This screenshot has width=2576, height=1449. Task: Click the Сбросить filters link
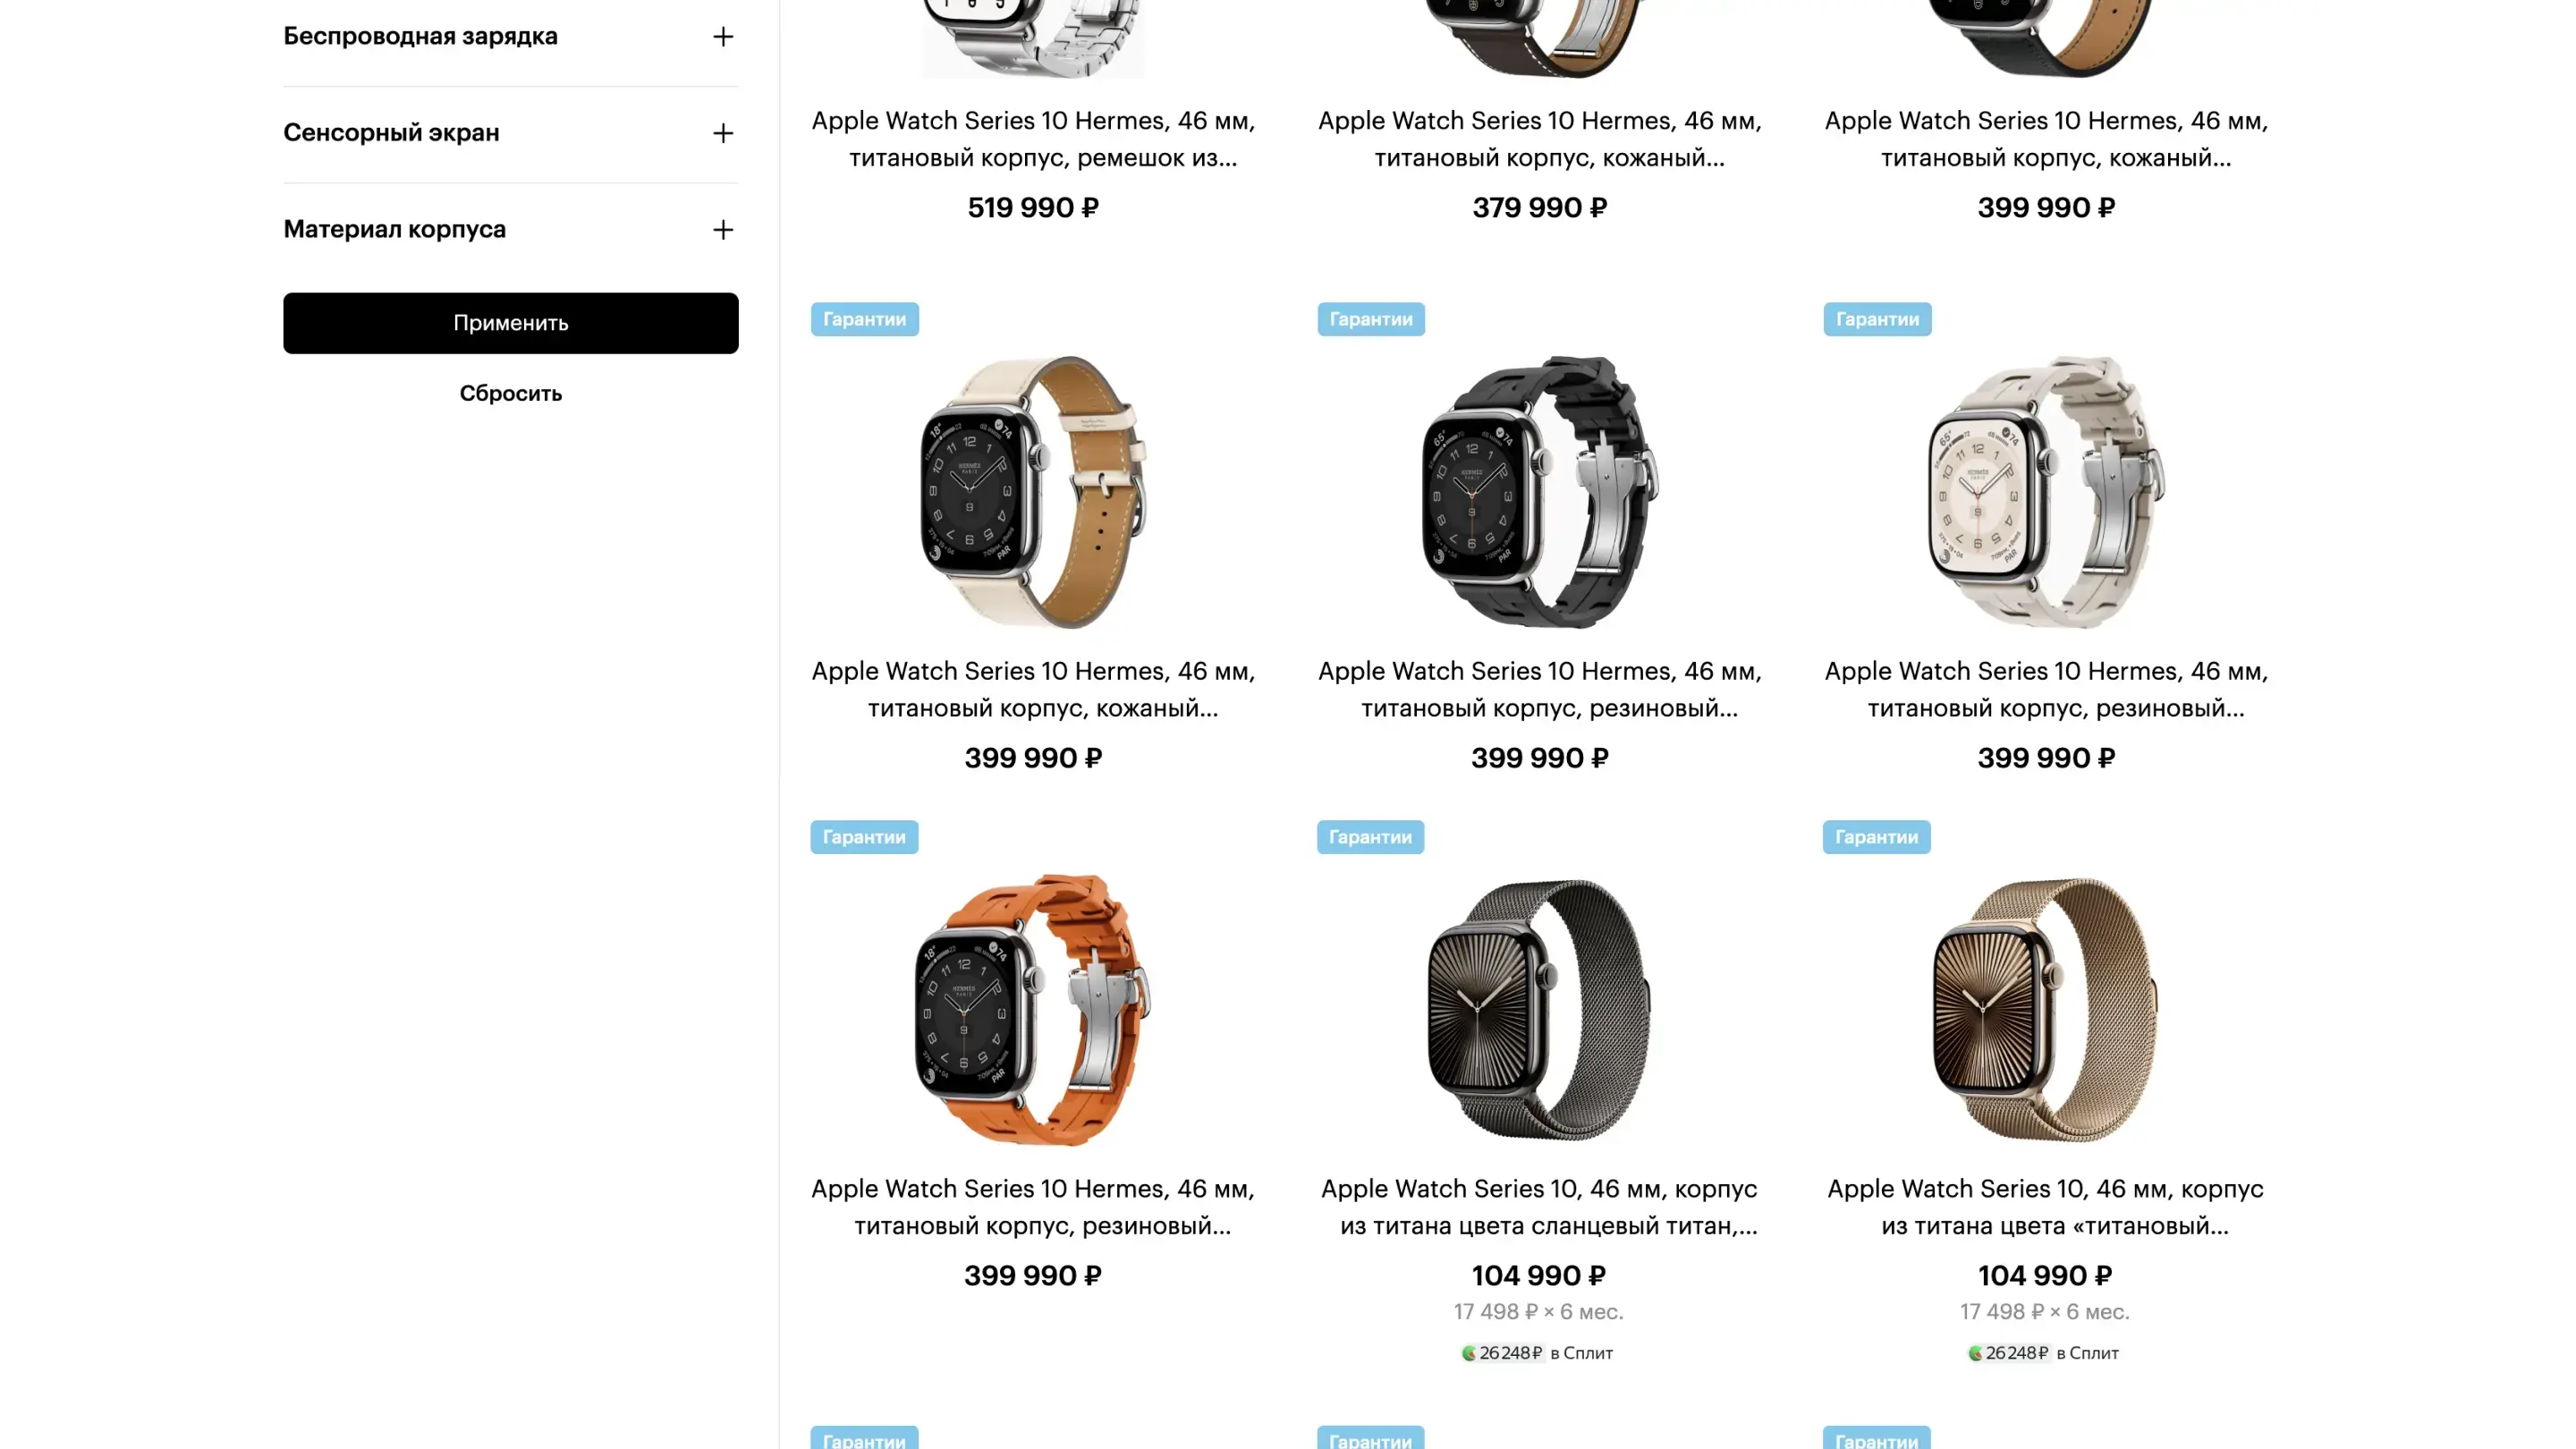tap(510, 393)
